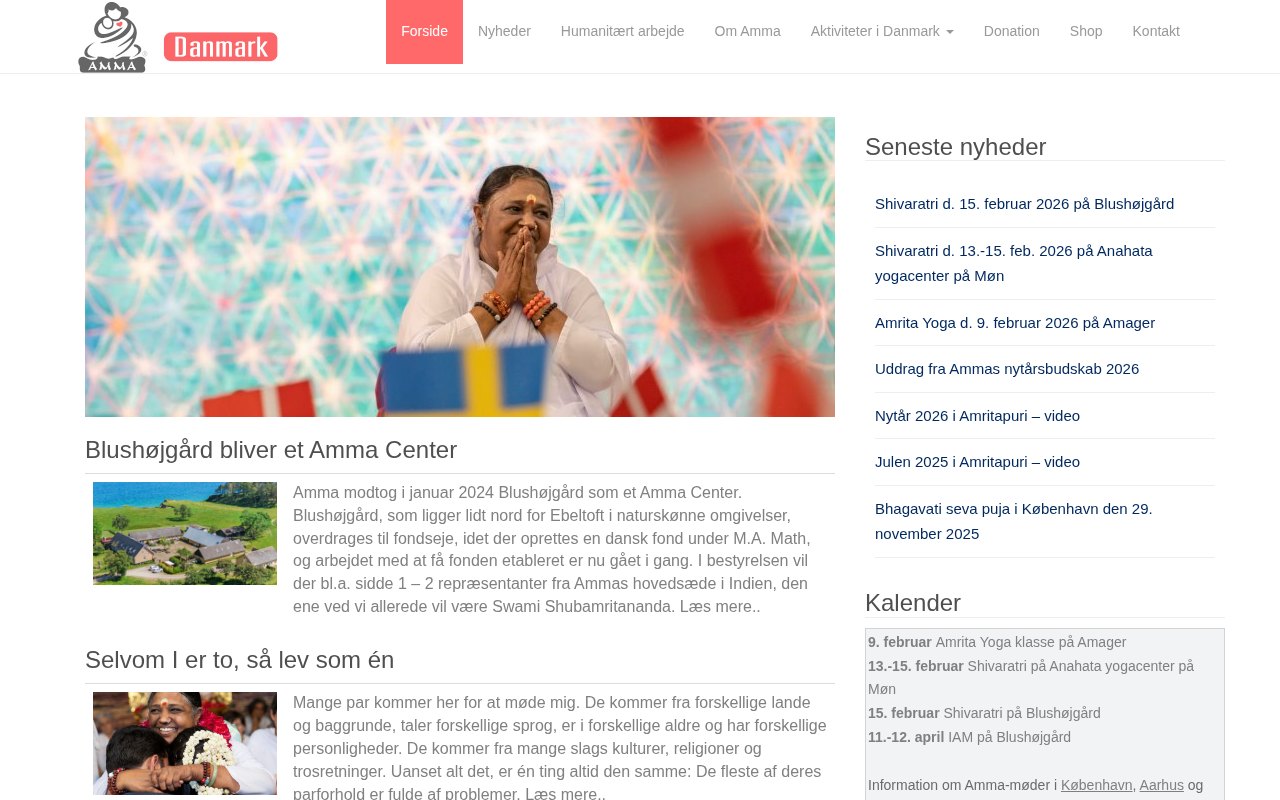Open Selvom I er to article heading
The image size is (1280, 800).
tap(240, 660)
